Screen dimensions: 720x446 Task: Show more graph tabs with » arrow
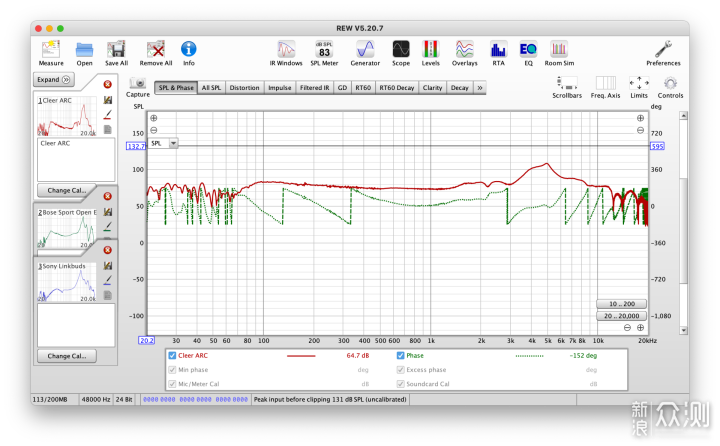pyautogui.click(x=480, y=88)
